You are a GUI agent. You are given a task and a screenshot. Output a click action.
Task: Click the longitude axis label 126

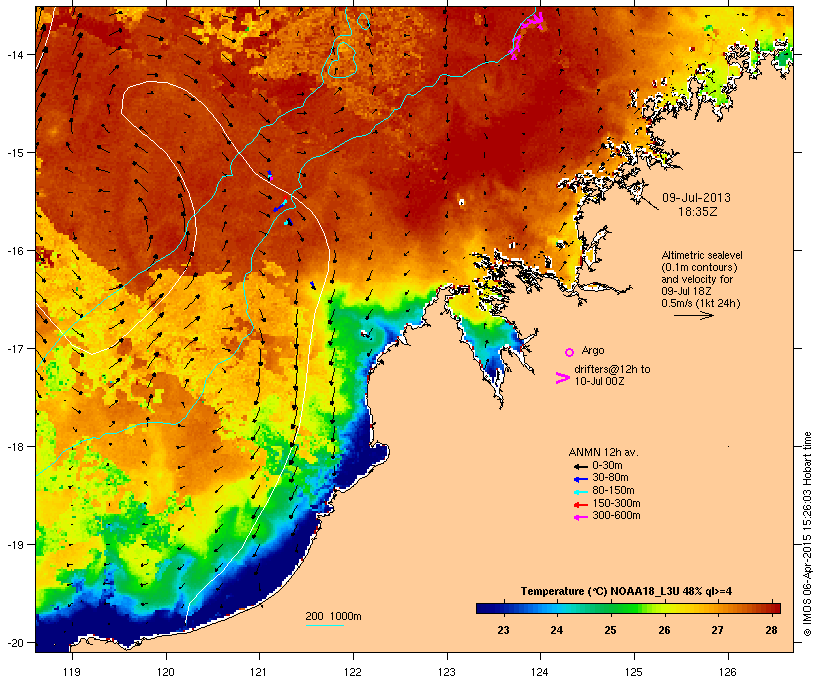(x=727, y=672)
